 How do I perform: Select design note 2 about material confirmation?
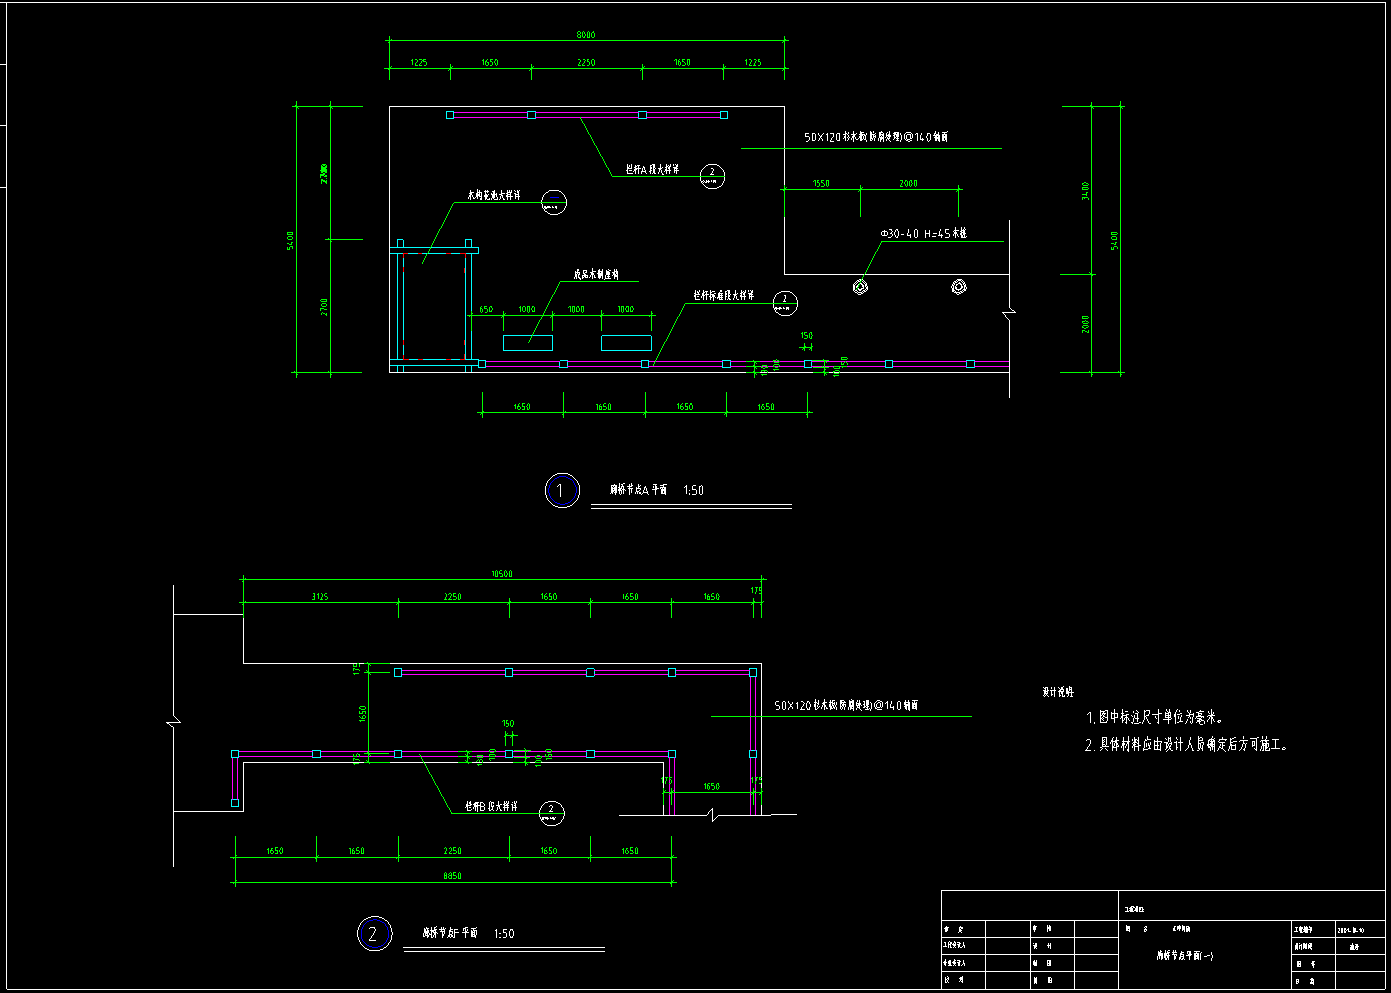pyautogui.click(x=1186, y=745)
